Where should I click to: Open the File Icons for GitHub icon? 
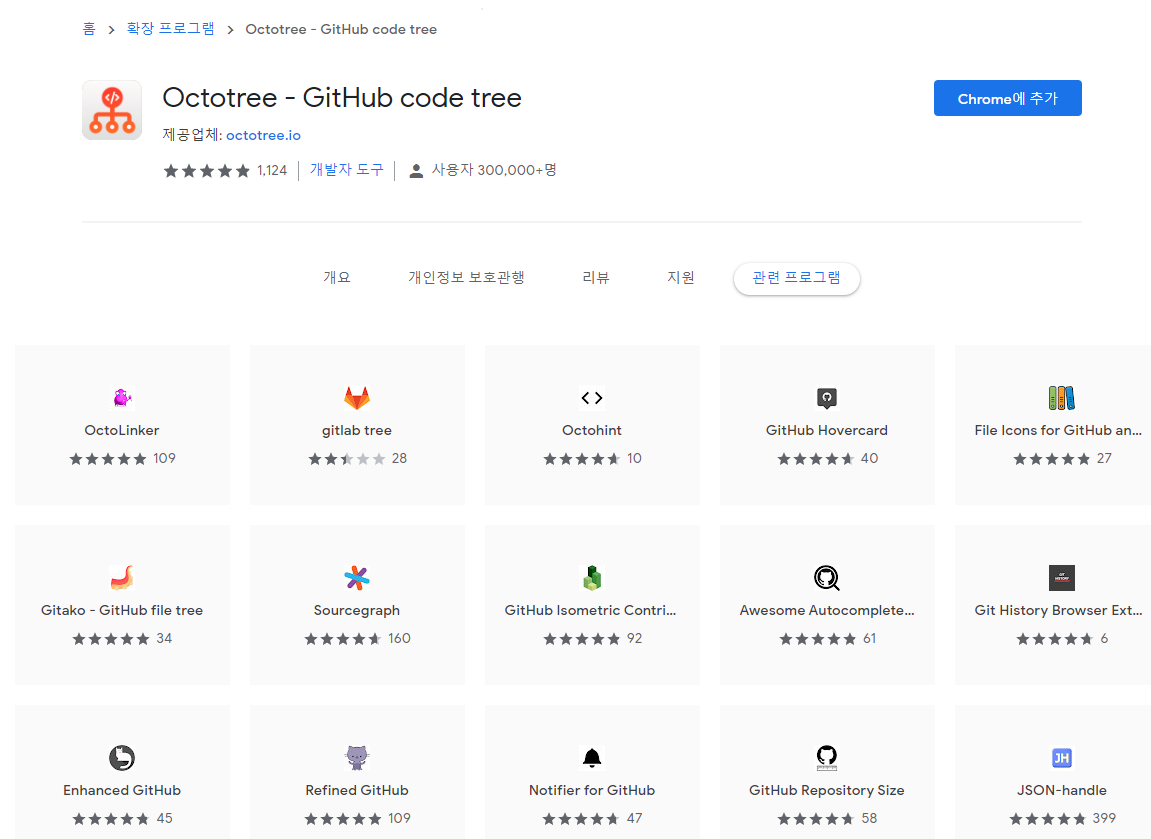[1061, 398]
